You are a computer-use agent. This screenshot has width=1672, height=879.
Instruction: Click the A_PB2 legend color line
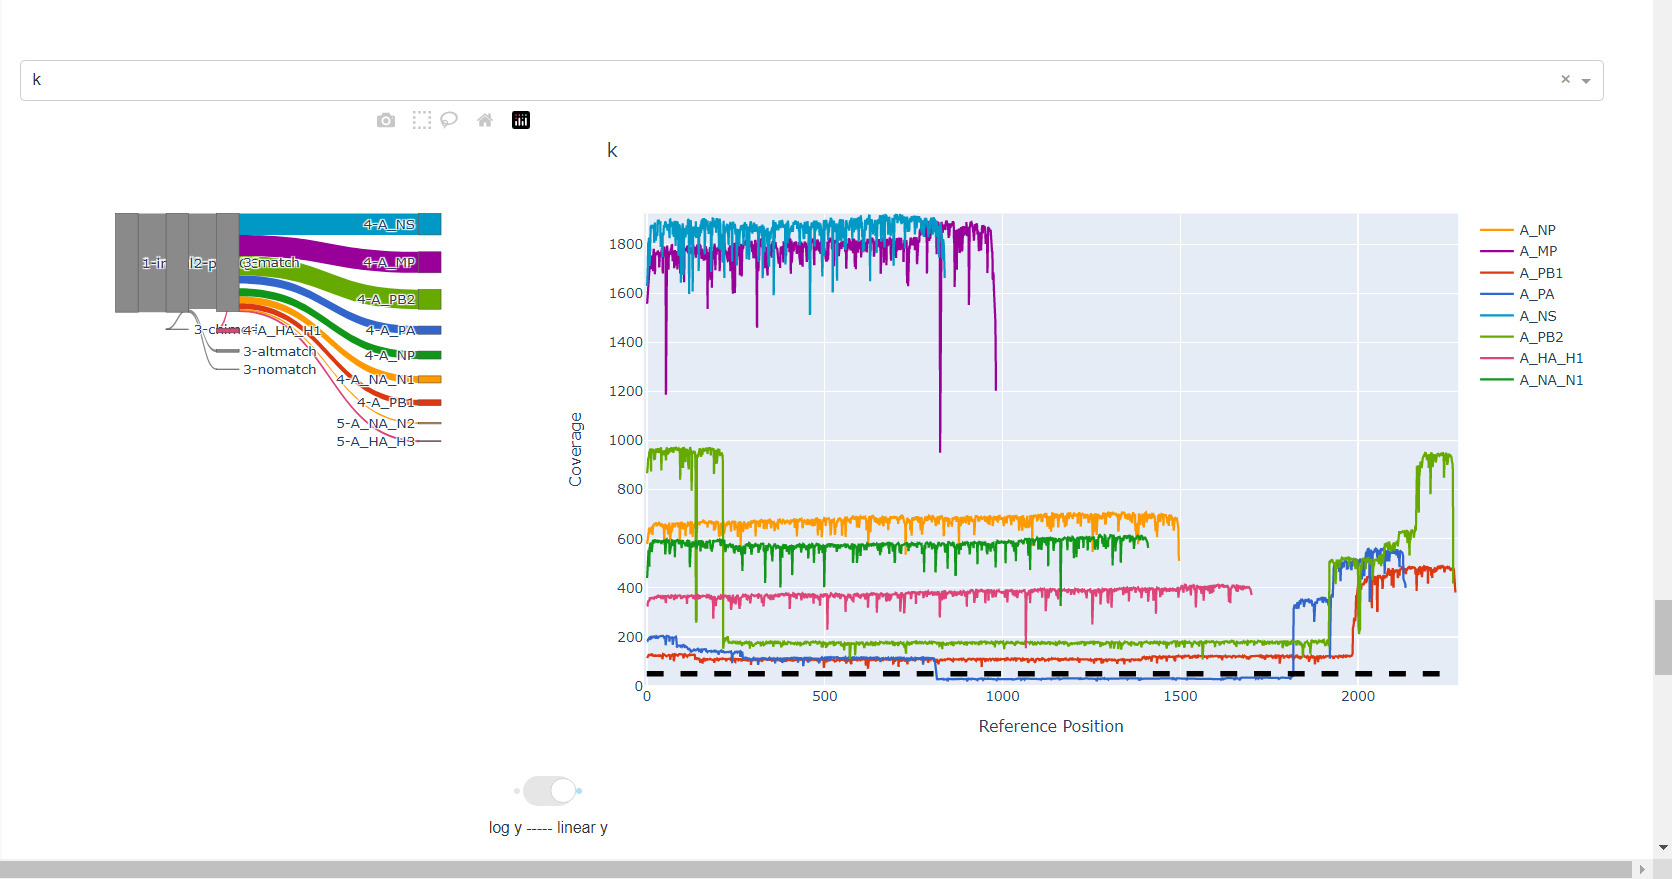click(x=1497, y=337)
